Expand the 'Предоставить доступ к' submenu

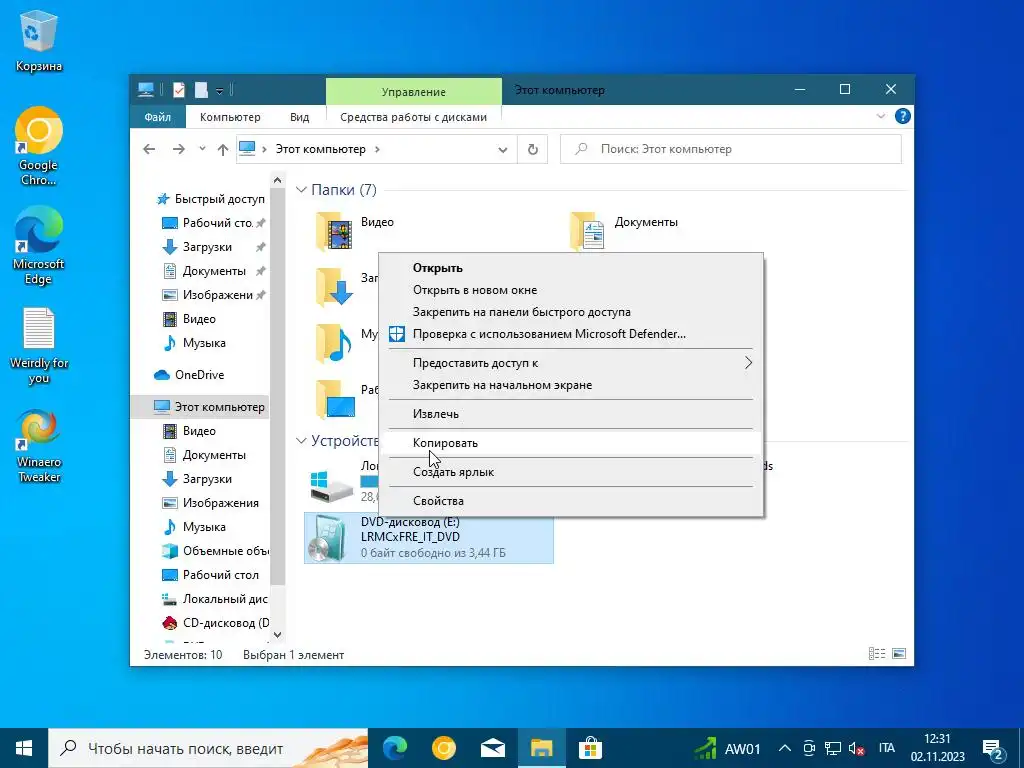pyautogui.click(x=571, y=363)
